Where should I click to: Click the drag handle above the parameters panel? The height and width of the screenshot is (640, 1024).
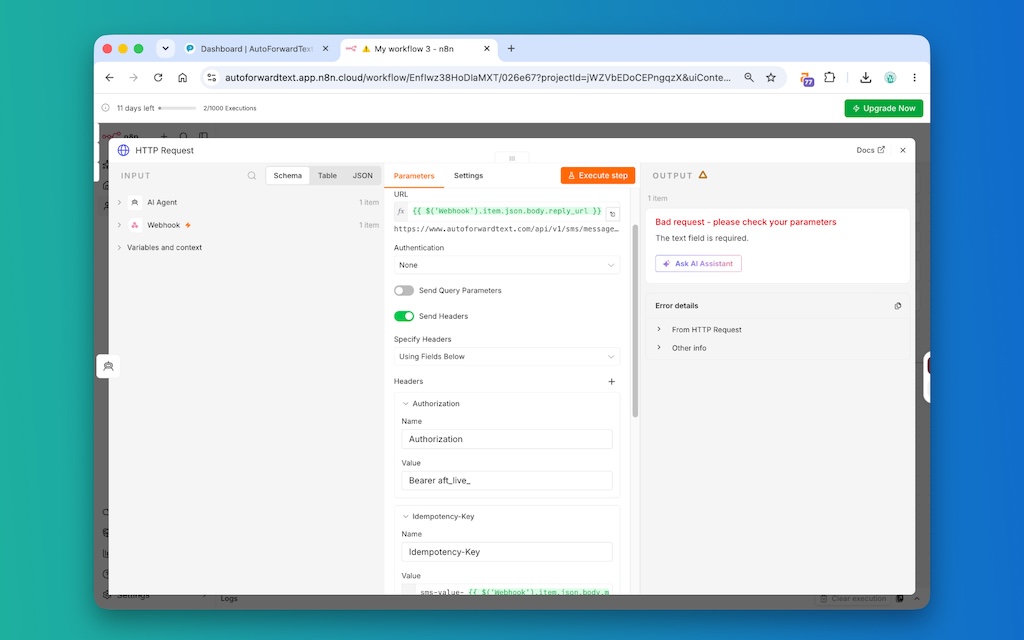click(x=512, y=158)
